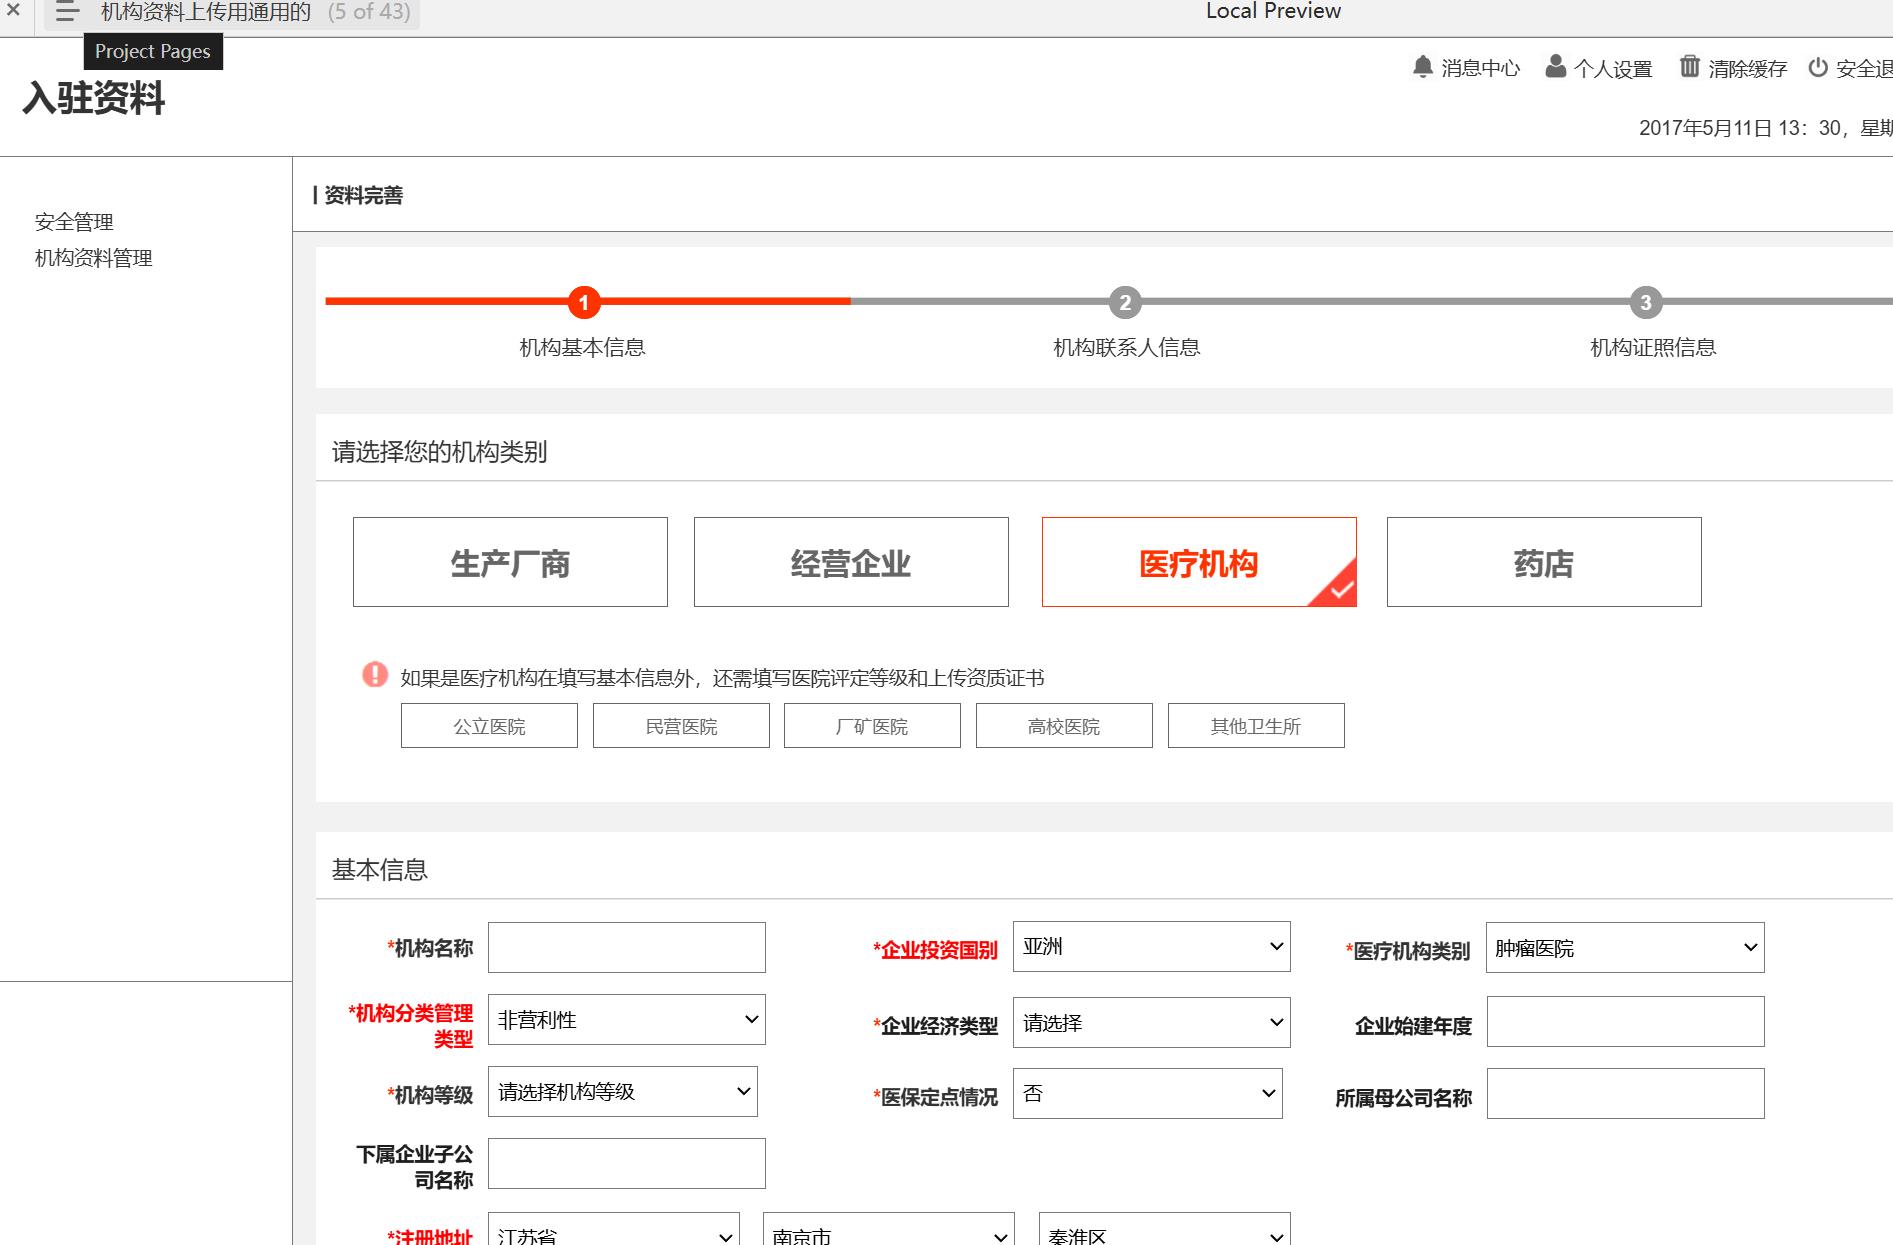The image size is (1893, 1245).
Task: Close the preview sidebar with the X icon
Action: click(x=13, y=10)
